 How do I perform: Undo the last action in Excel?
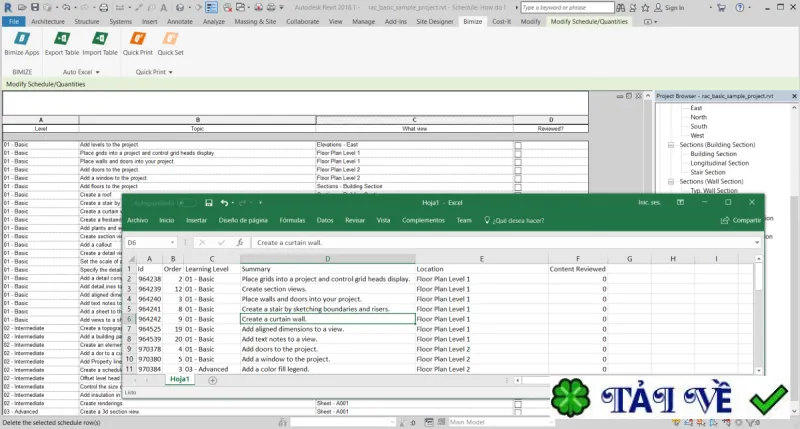pos(224,203)
